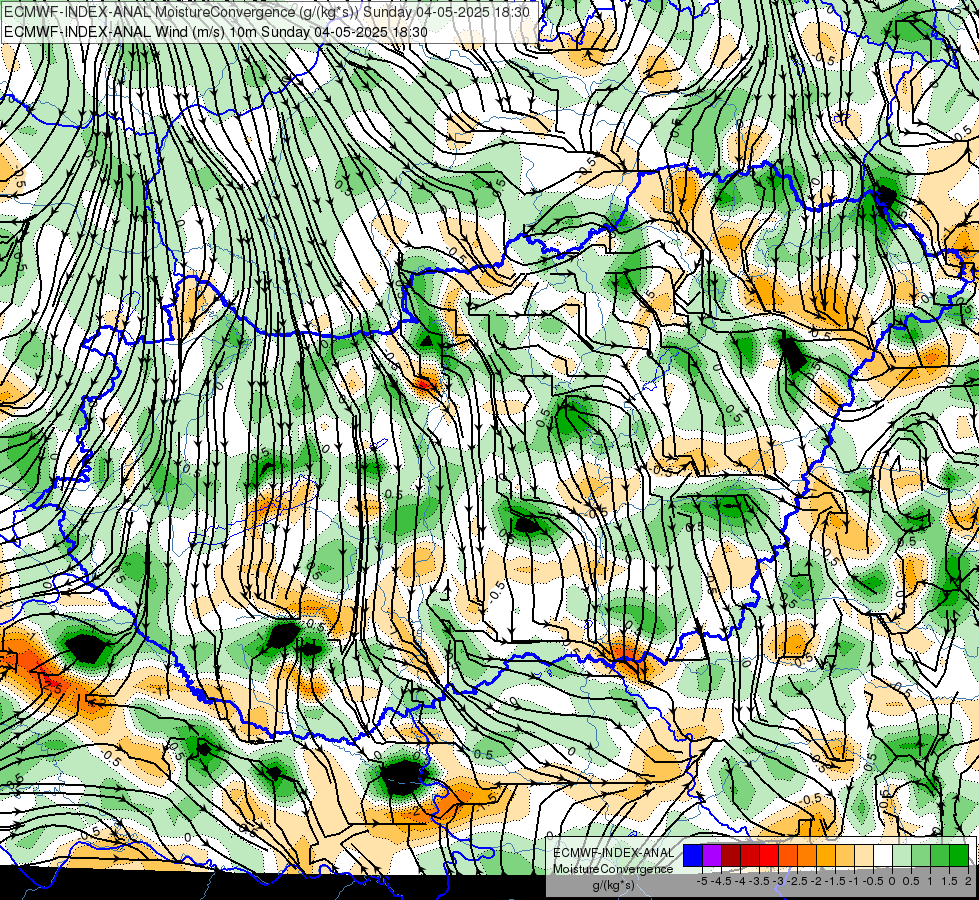Select the pale peach swatch between -1 and -0.5

coord(864,856)
